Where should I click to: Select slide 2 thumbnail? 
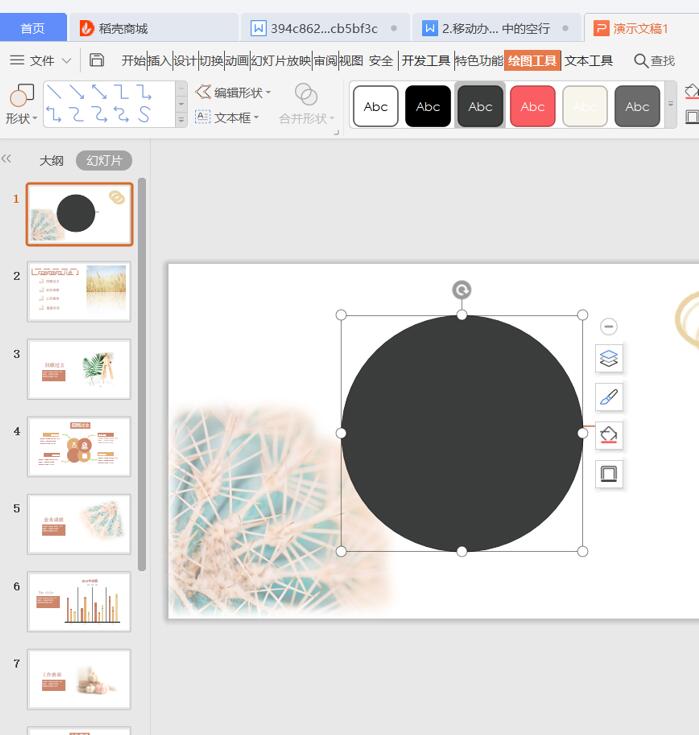[x=79, y=292]
